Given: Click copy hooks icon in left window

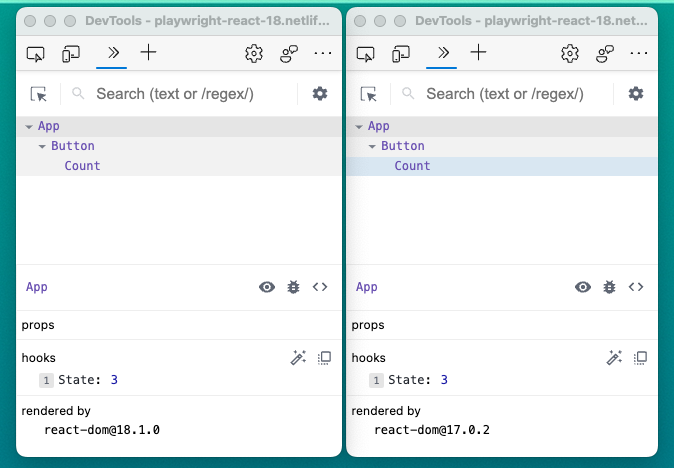Looking at the screenshot, I should pos(325,358).
